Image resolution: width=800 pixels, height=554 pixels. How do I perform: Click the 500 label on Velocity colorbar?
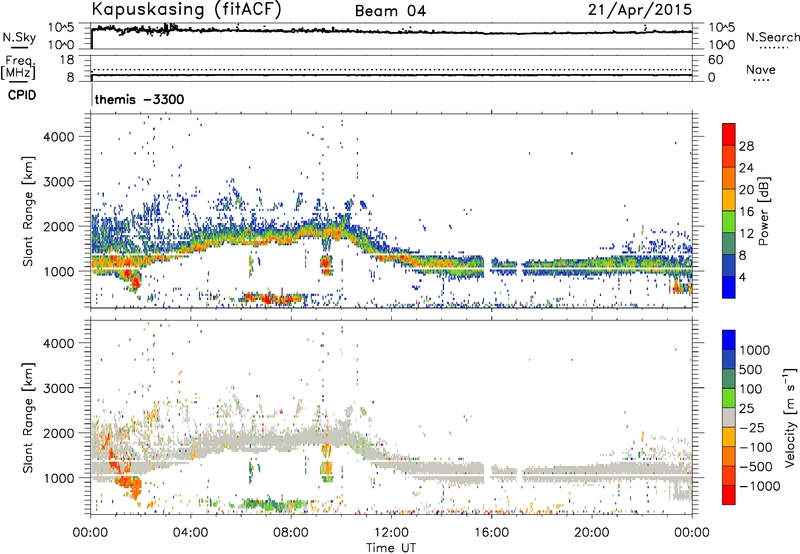click(752, 369)
